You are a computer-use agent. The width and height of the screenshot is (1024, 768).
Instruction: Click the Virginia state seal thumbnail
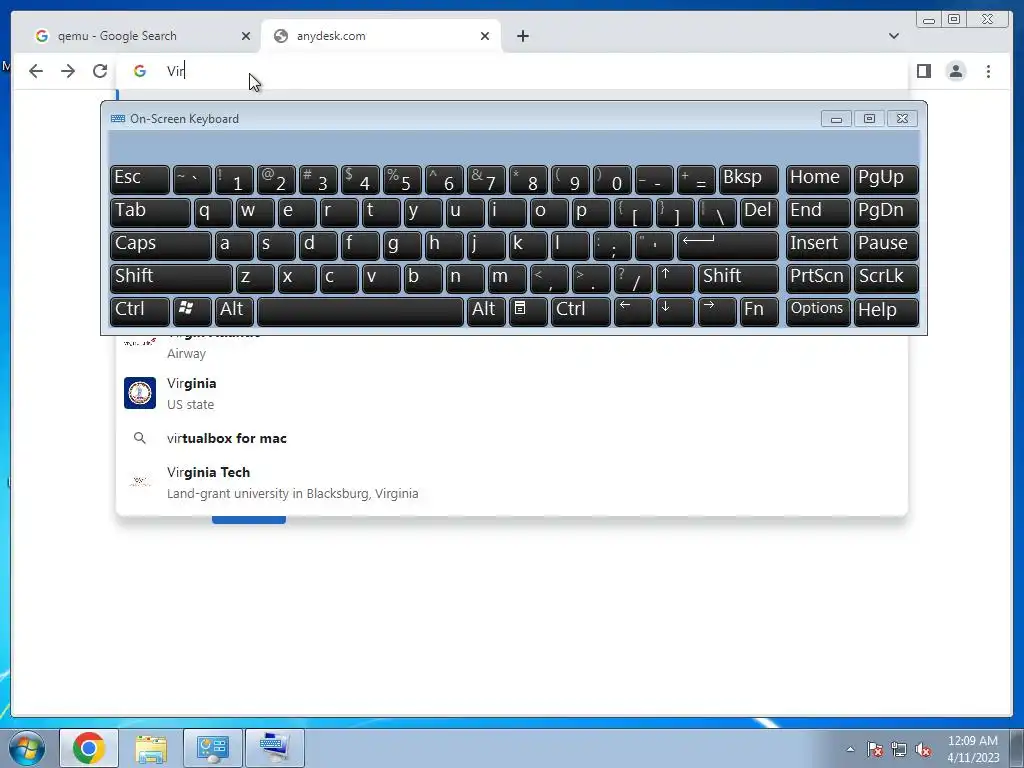[140, 393]
